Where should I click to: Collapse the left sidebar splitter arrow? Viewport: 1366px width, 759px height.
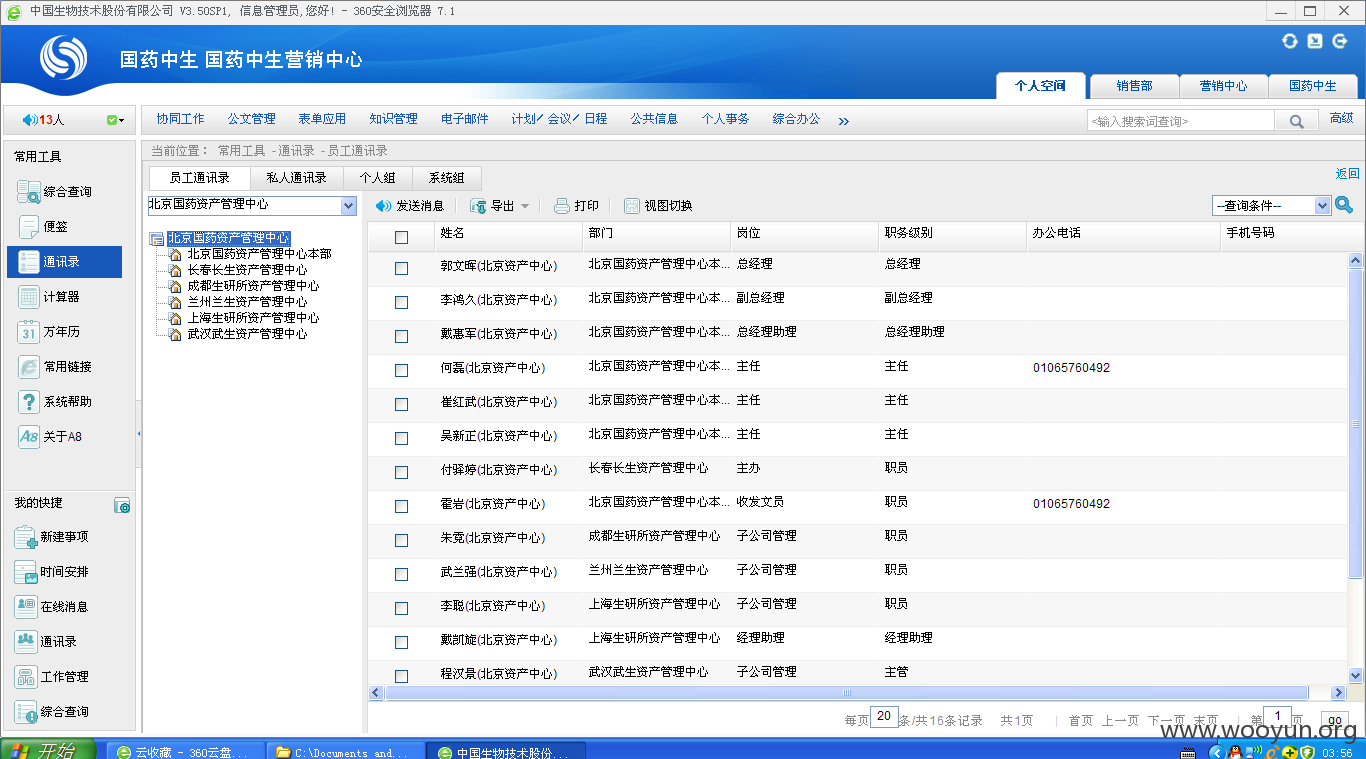[139, 434]
